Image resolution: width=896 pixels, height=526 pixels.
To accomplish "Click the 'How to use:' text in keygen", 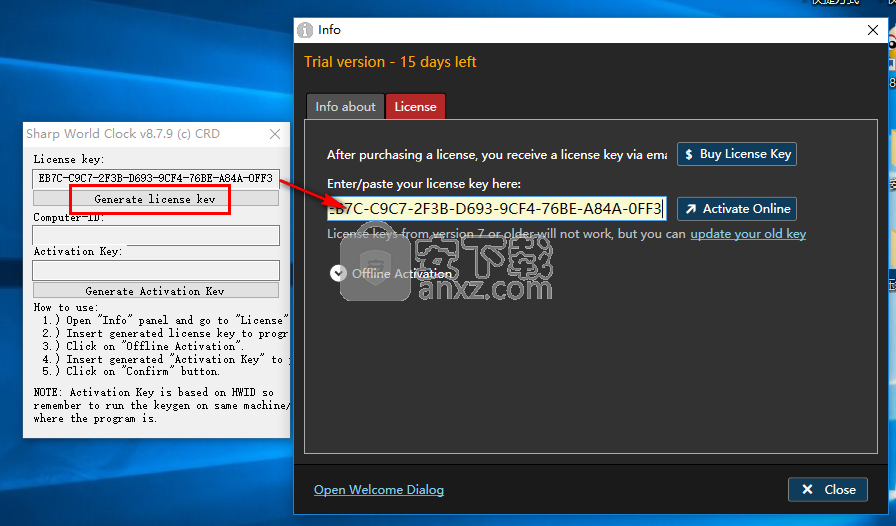I will coord(66,308).
